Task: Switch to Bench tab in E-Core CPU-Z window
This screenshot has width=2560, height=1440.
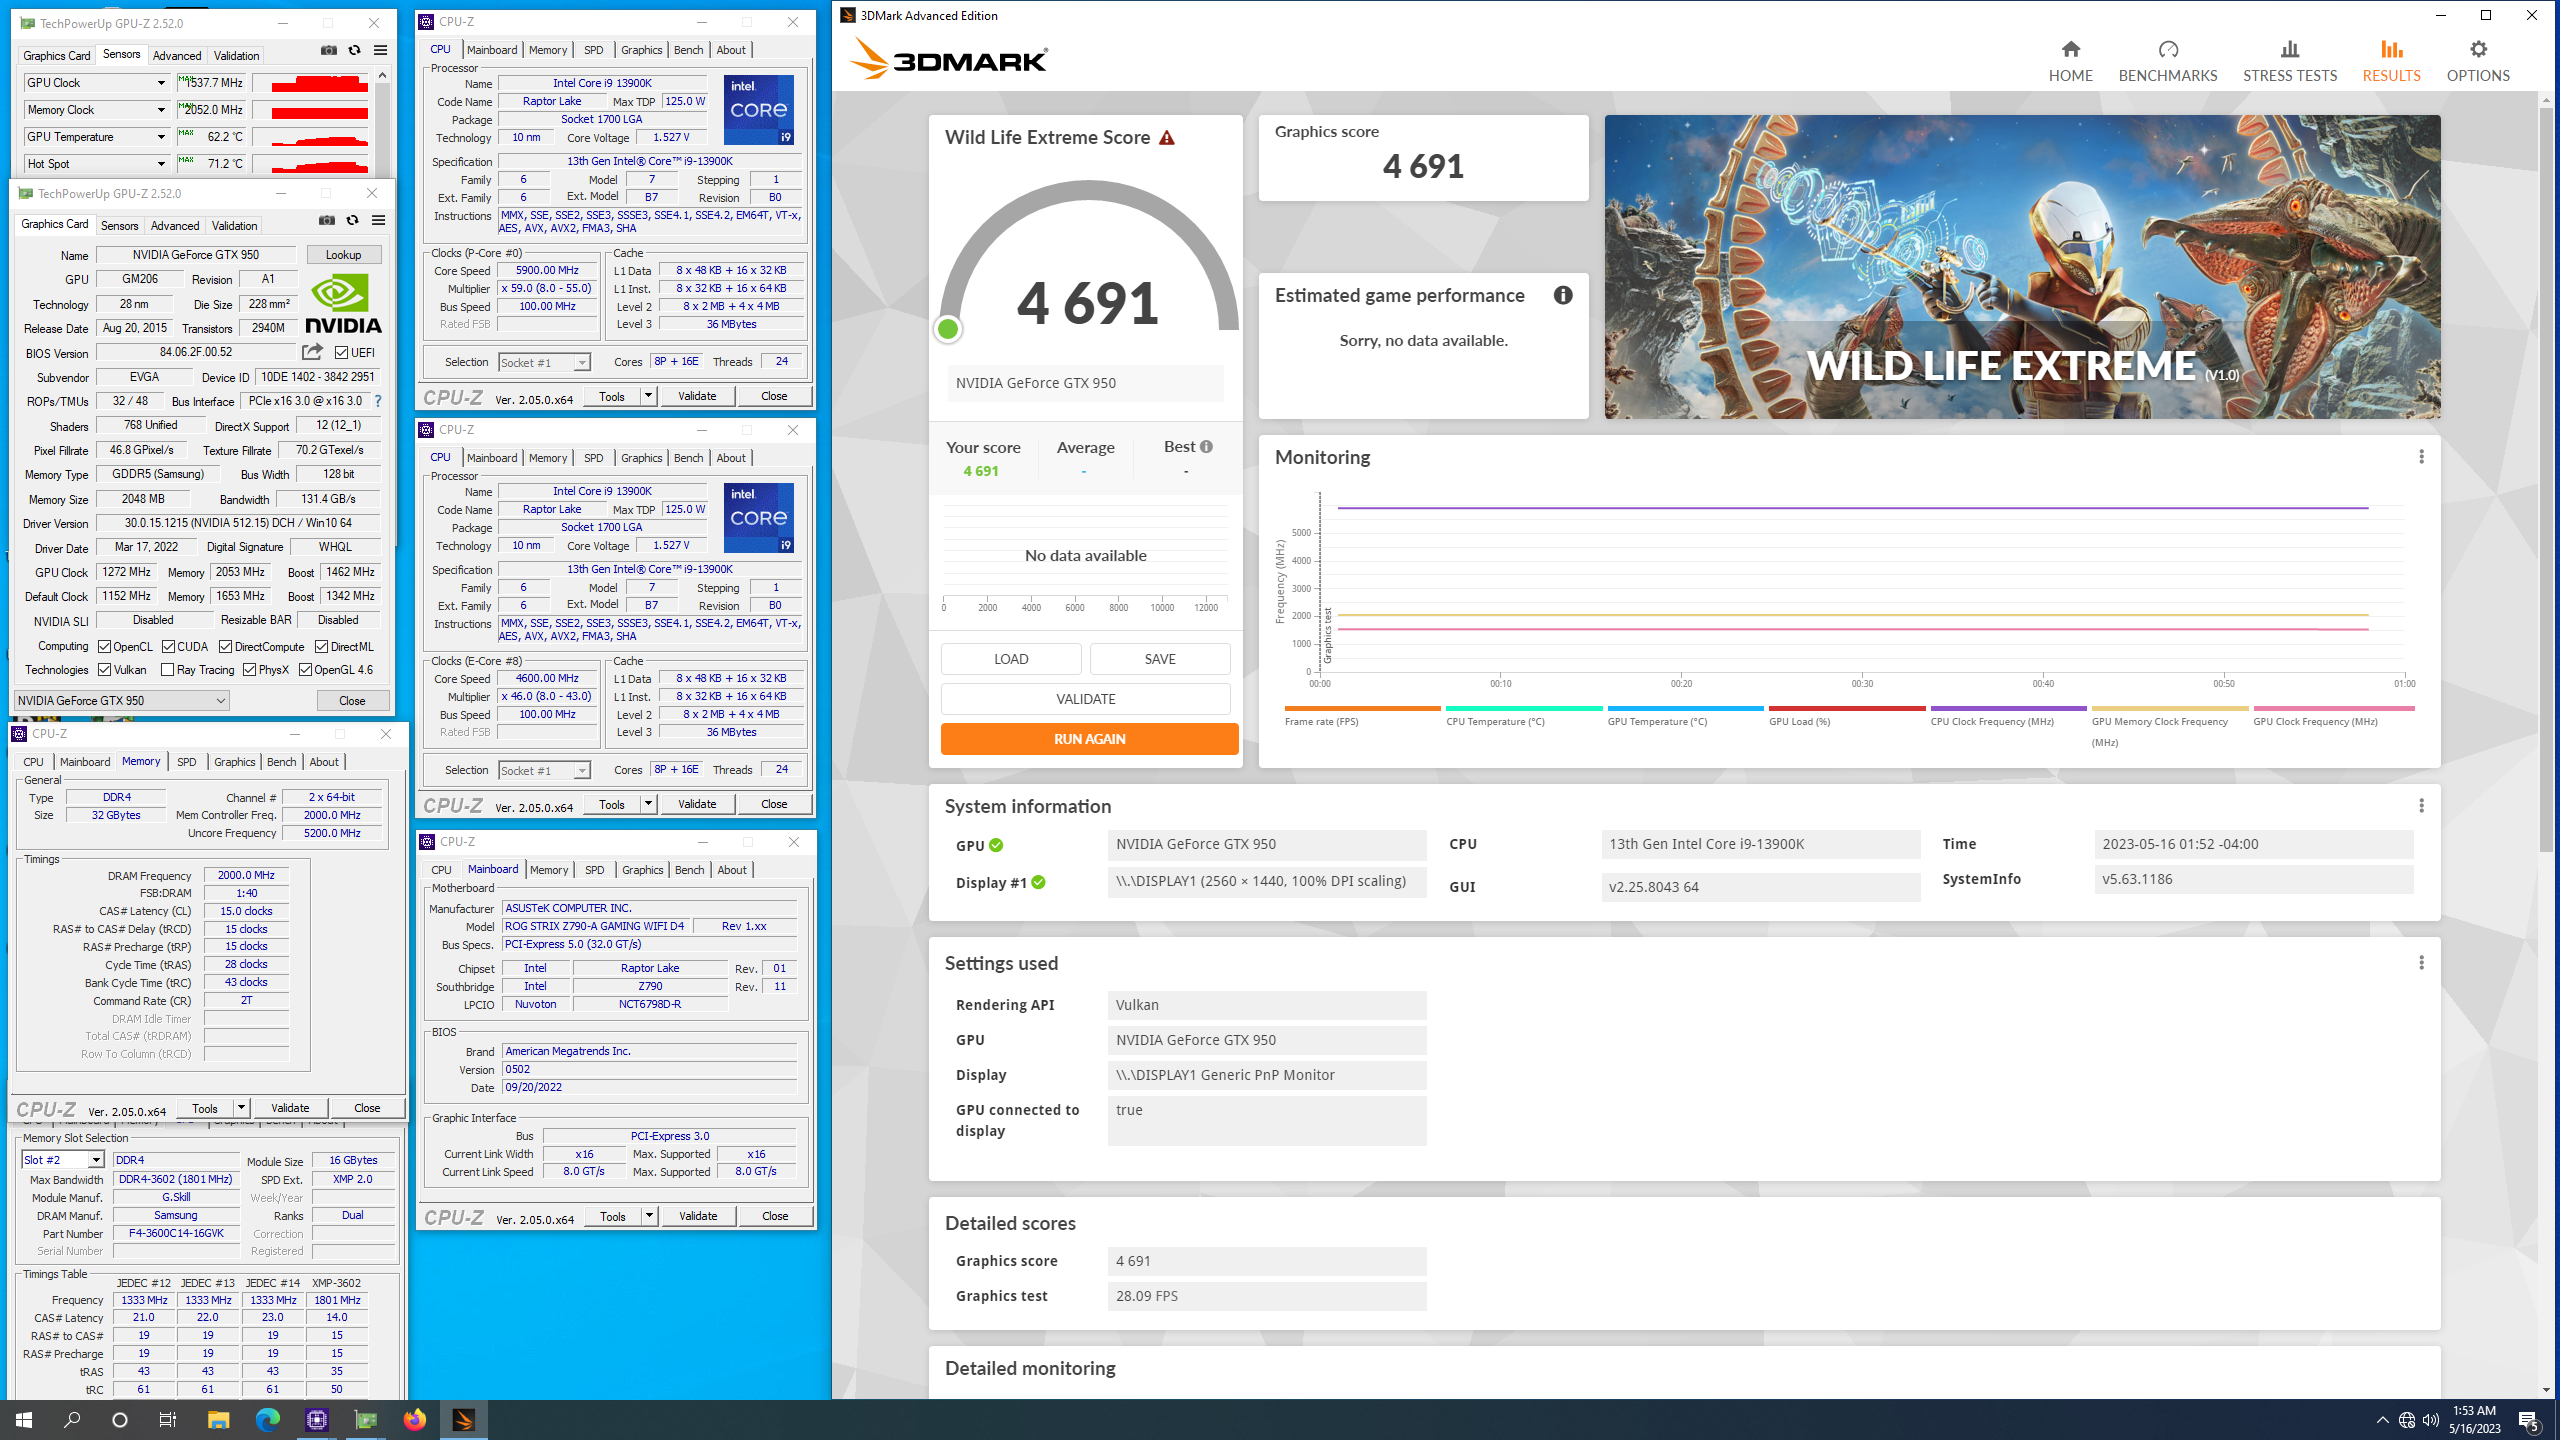Action: 688,458
